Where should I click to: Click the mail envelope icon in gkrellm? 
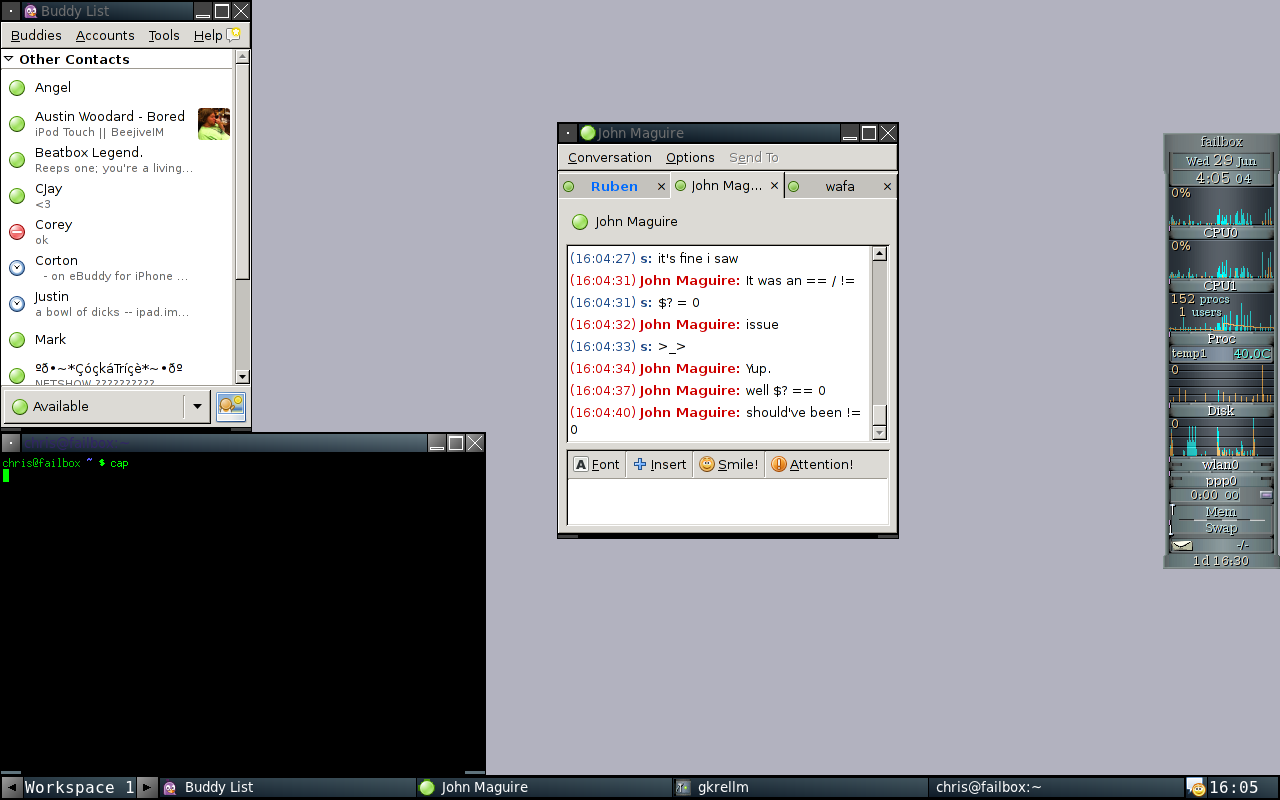[1182, 546]
